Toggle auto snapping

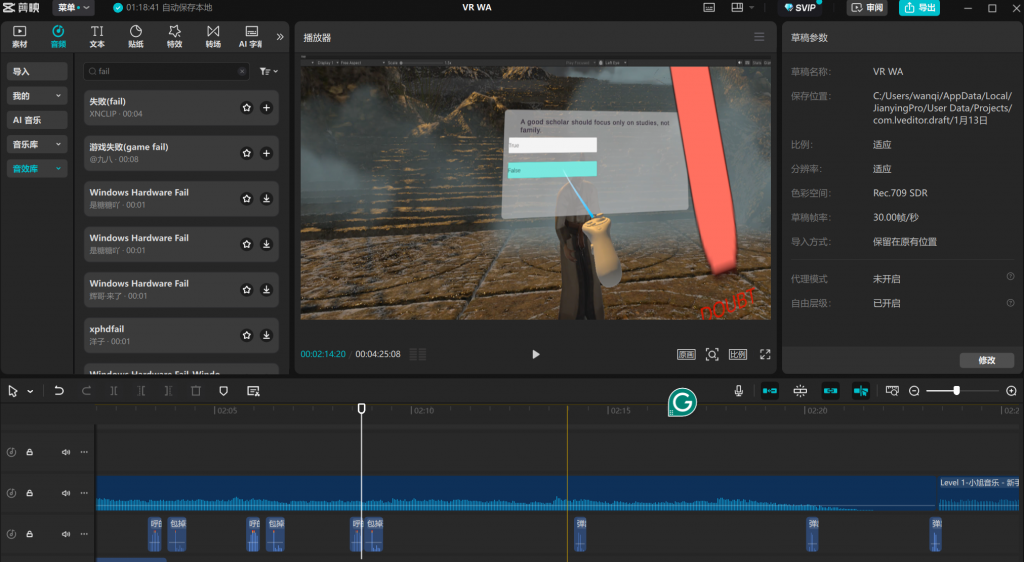tap(800, 390)
